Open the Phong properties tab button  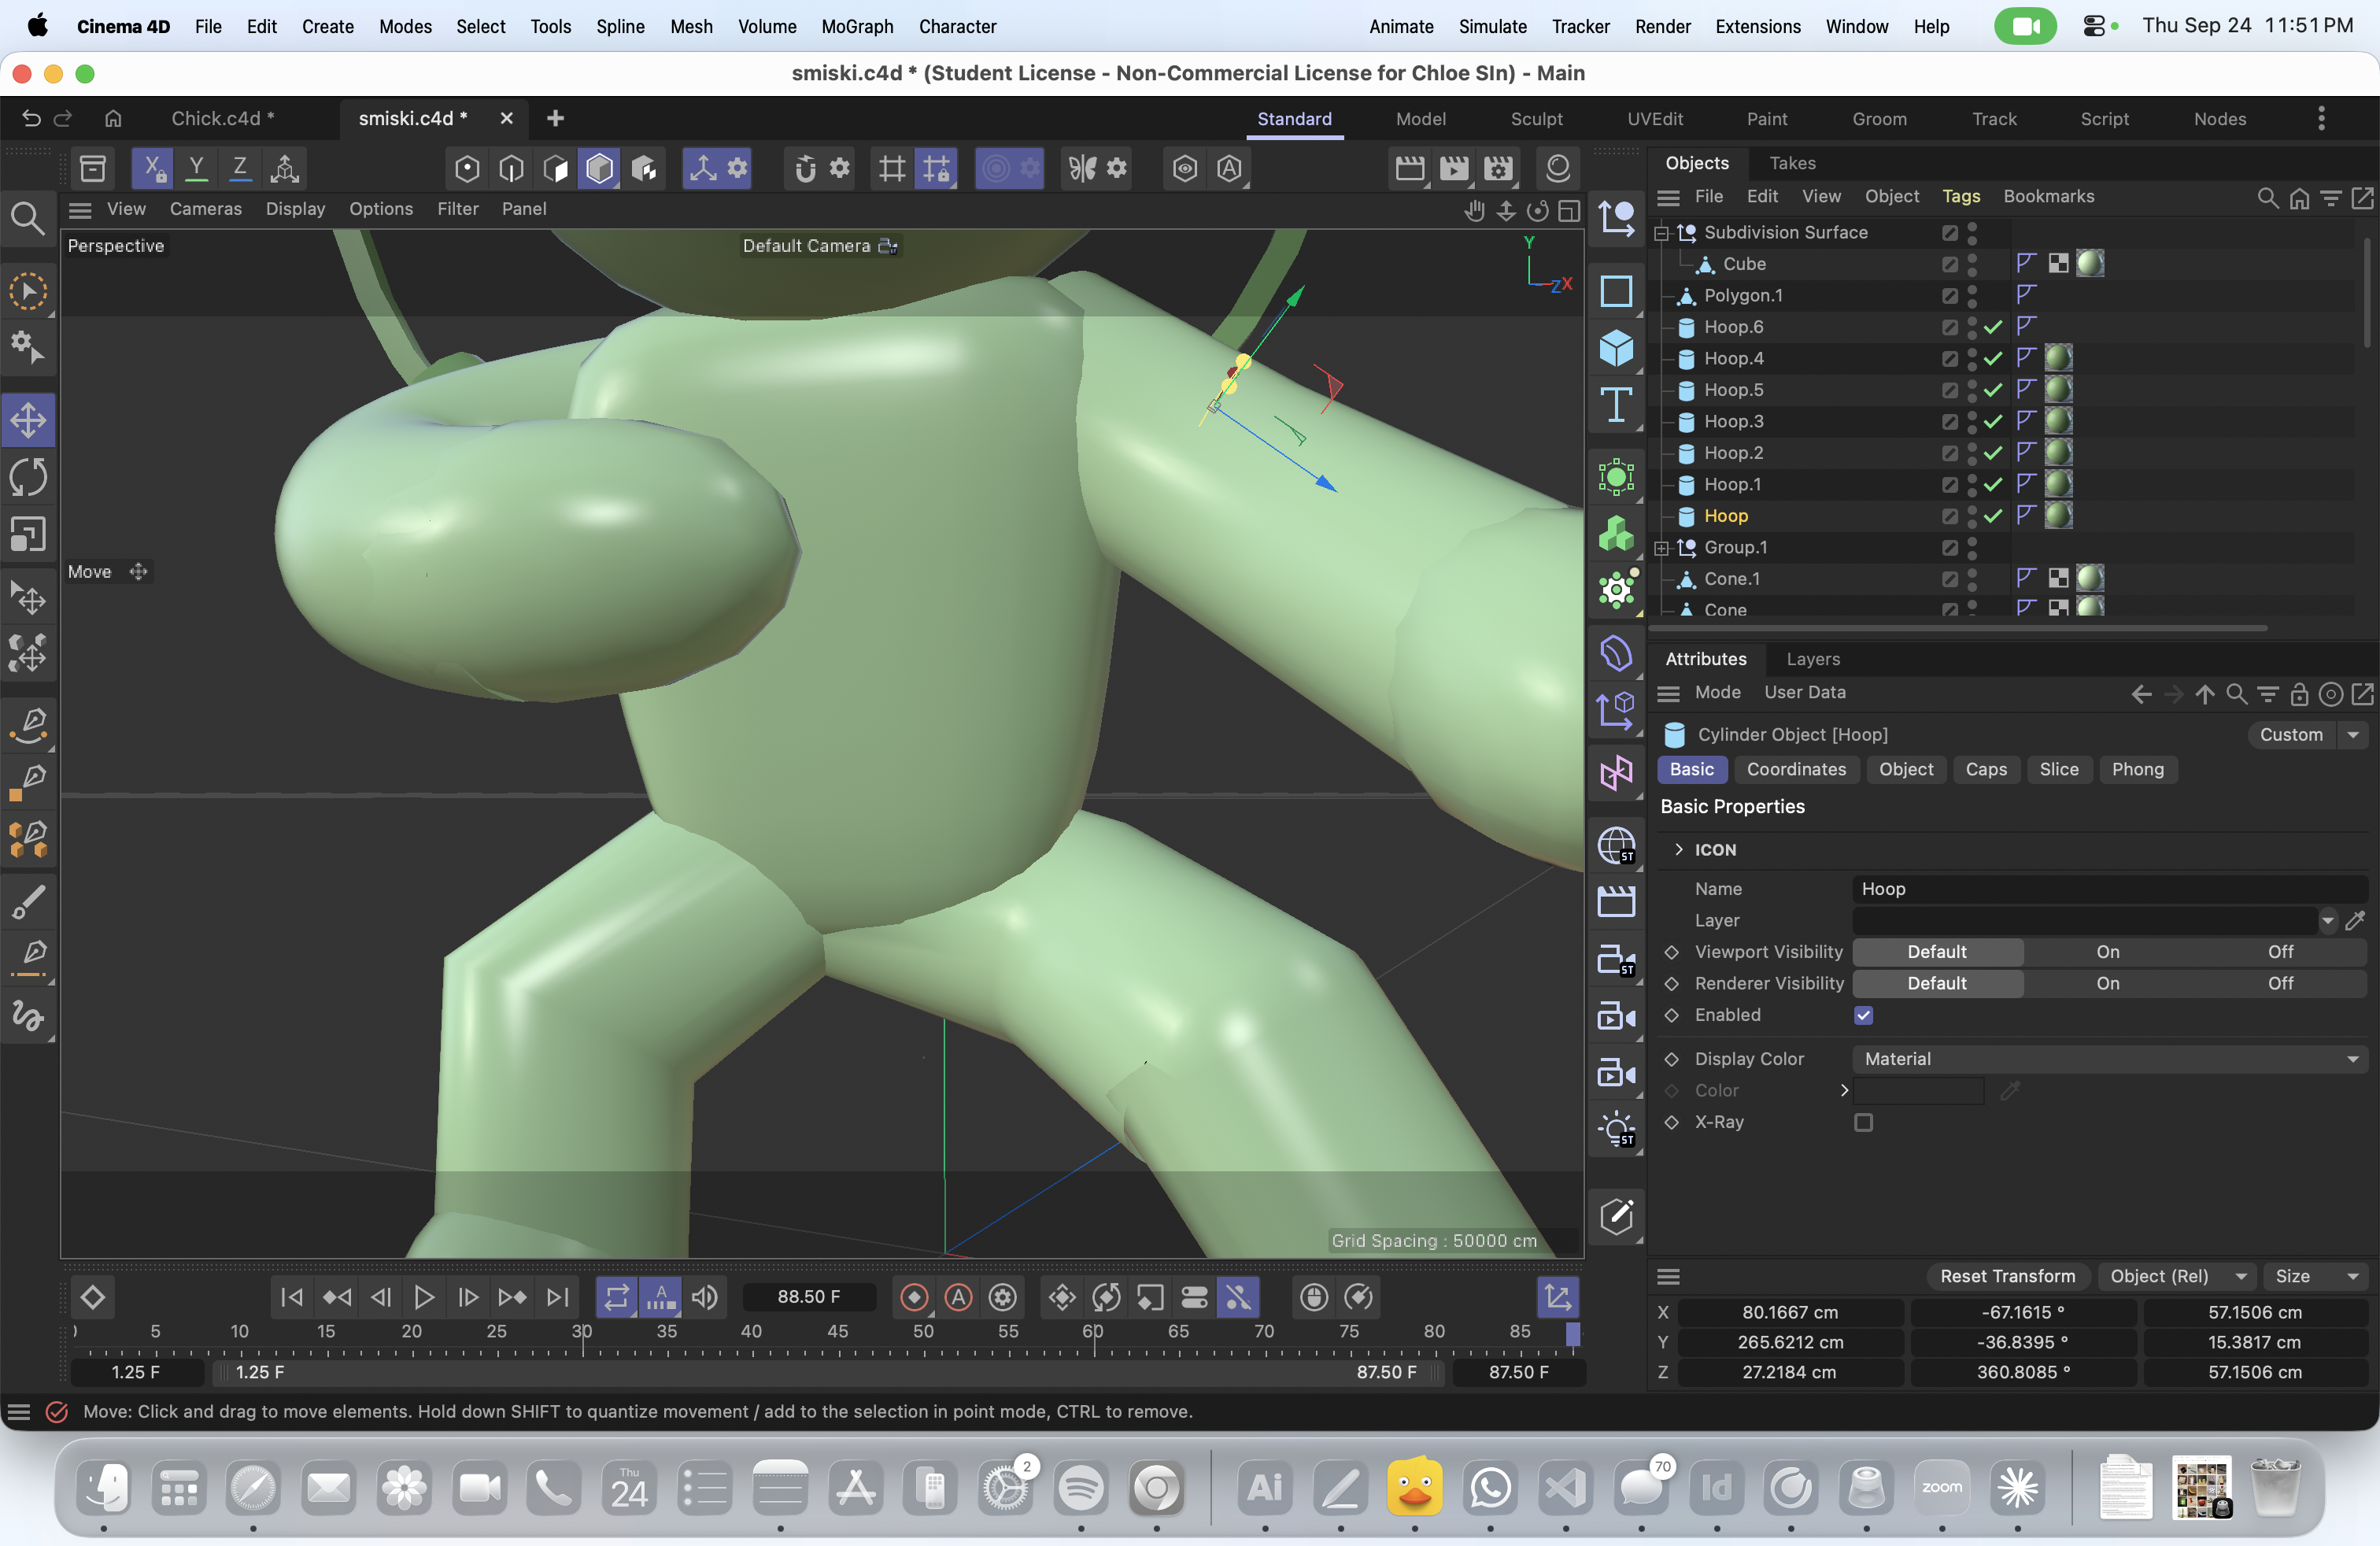[x=2137, y=769]
